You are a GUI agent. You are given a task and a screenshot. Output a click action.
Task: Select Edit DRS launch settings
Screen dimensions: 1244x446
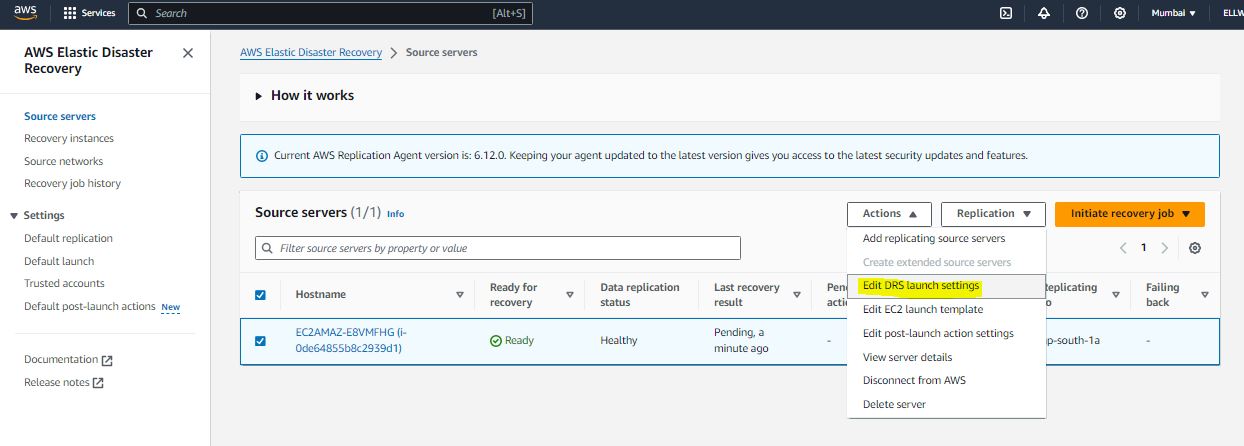[920, 286]
